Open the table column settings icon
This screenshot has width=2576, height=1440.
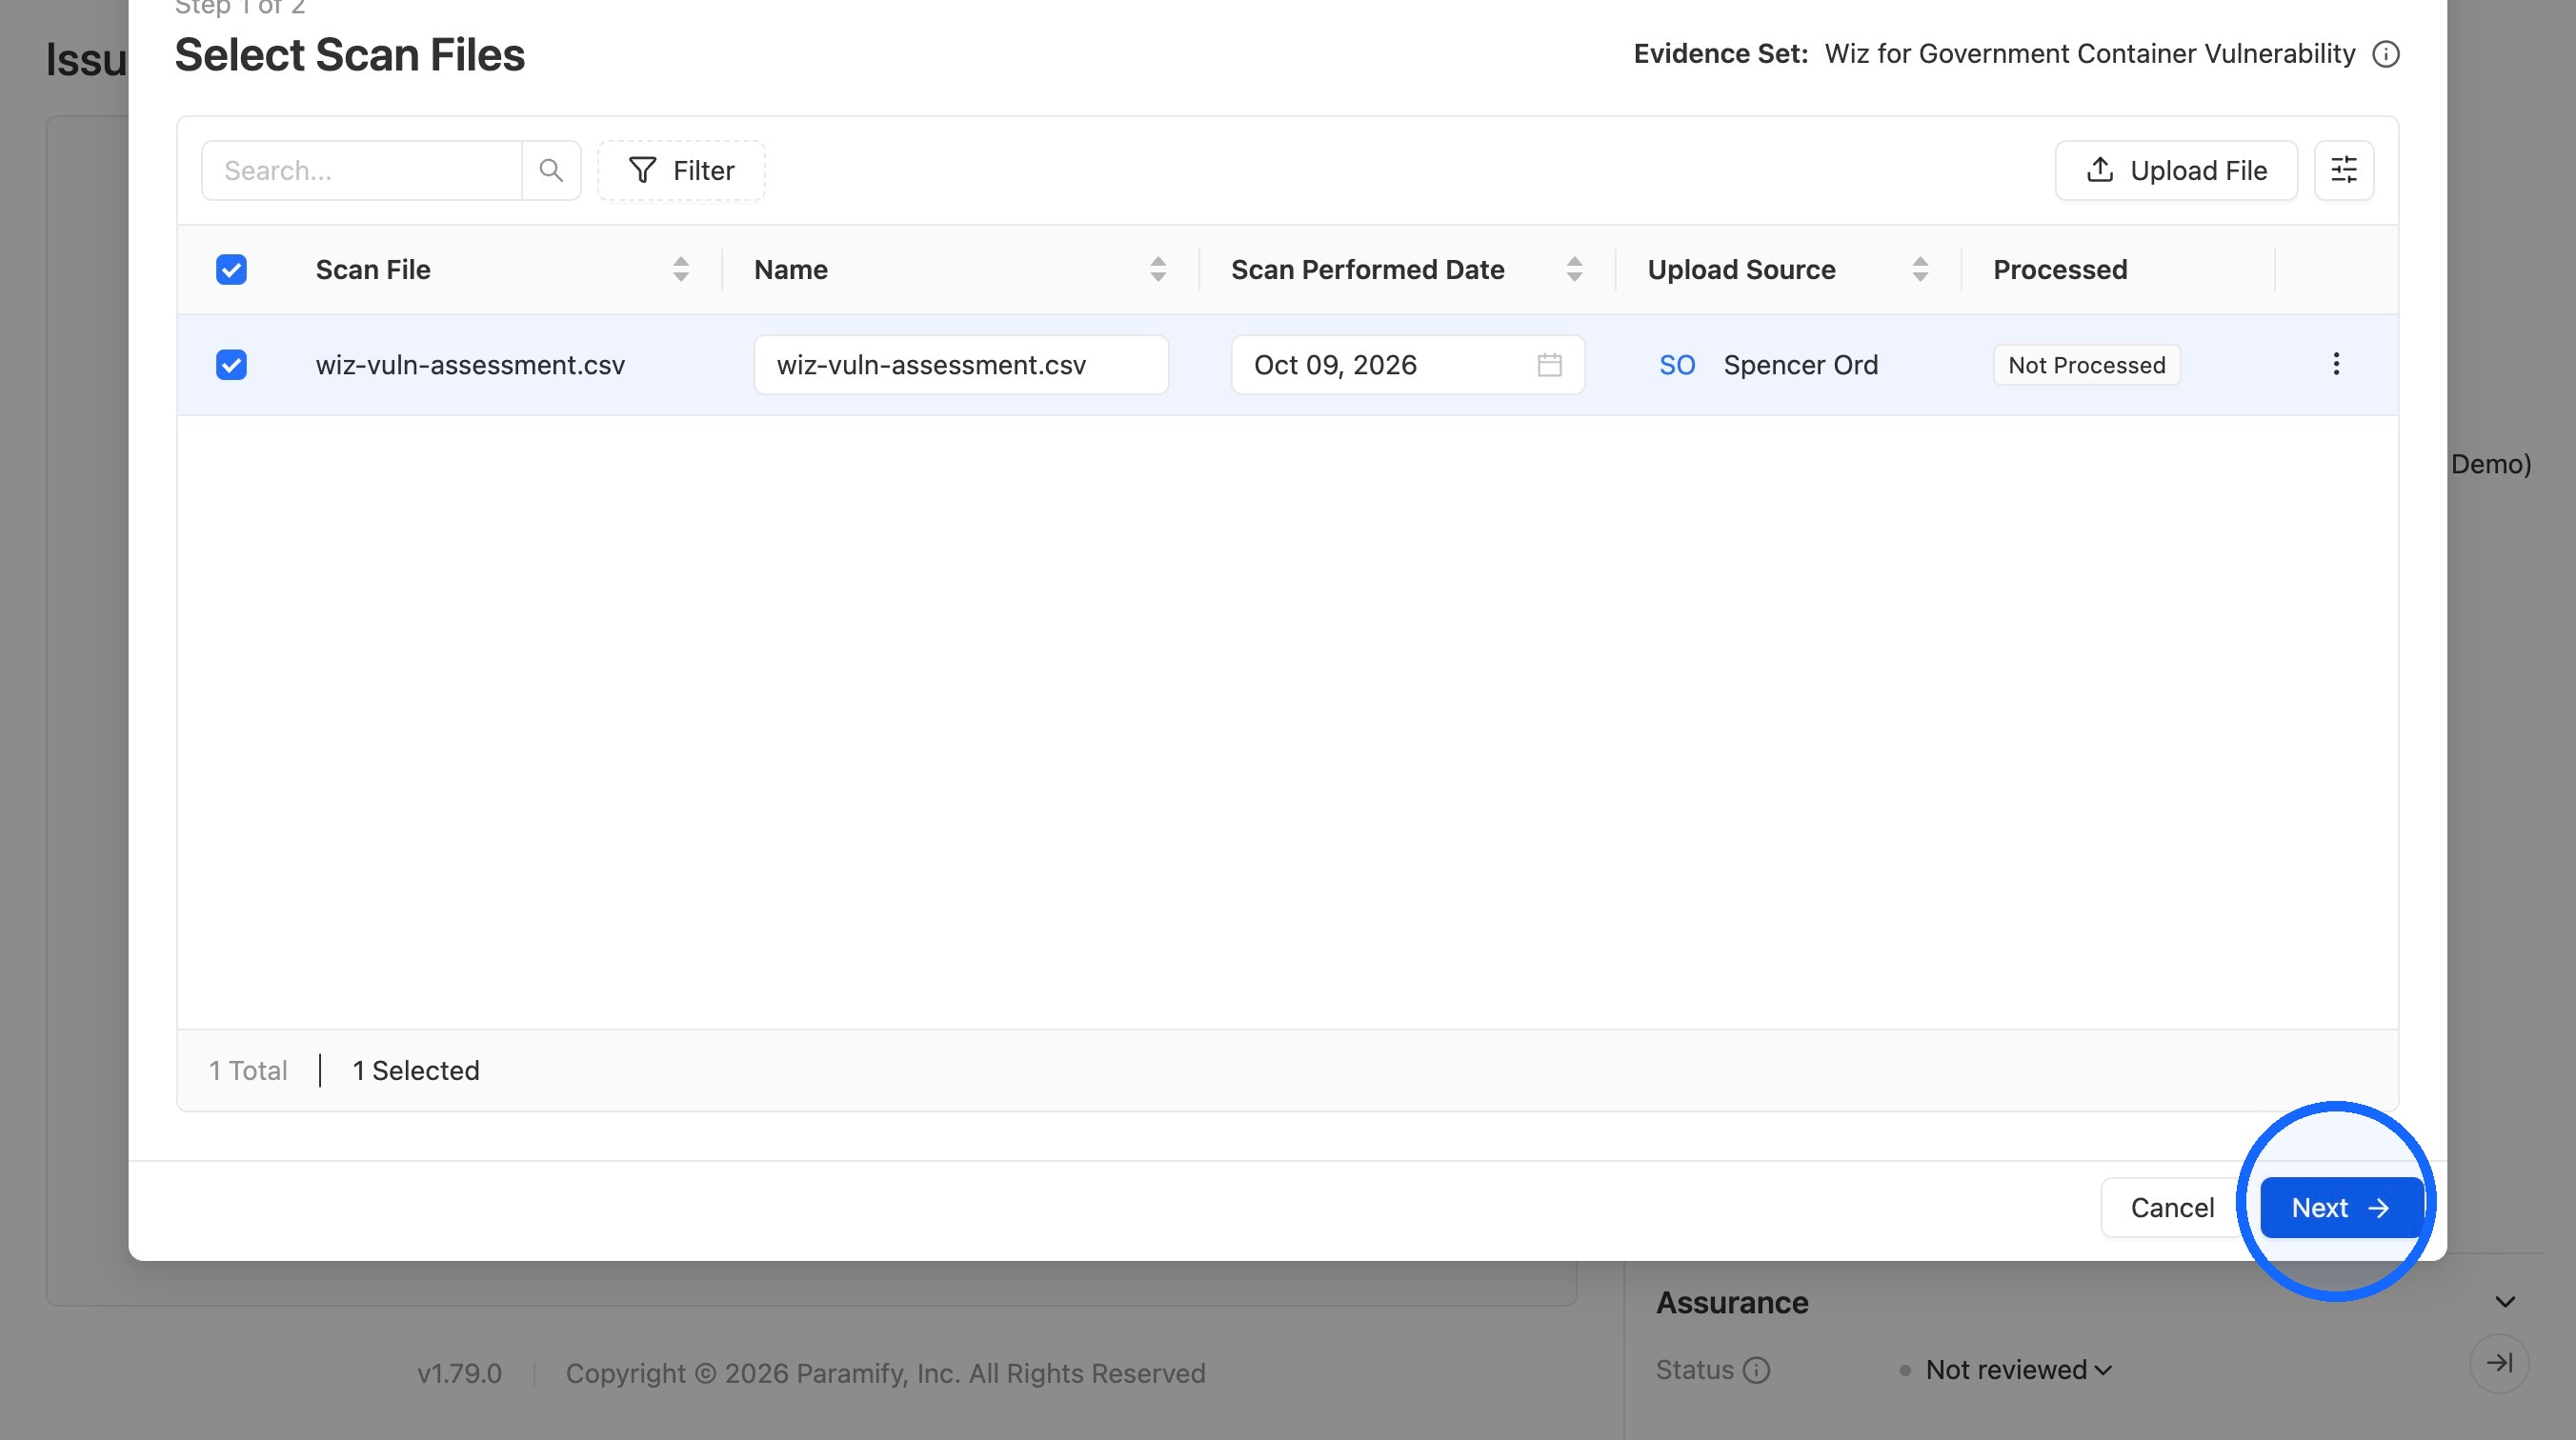point(2344,170)
